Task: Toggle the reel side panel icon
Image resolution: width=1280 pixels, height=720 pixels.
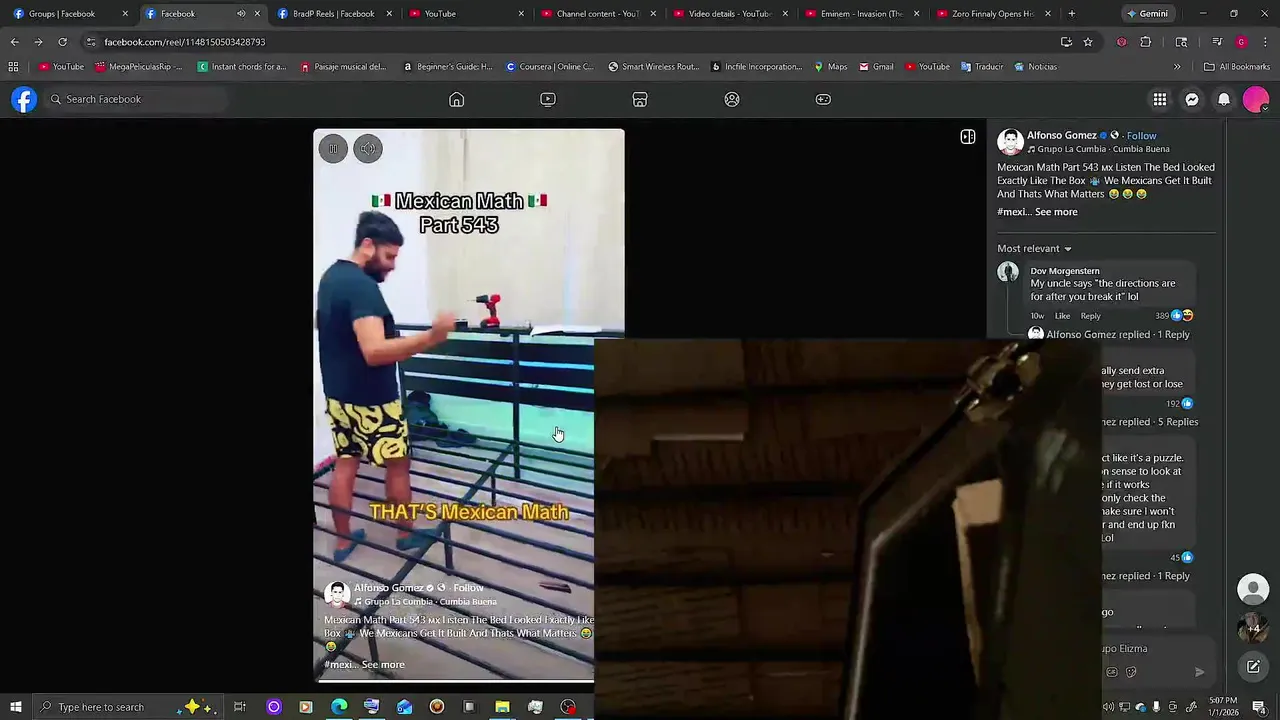Action: [968, 137]
